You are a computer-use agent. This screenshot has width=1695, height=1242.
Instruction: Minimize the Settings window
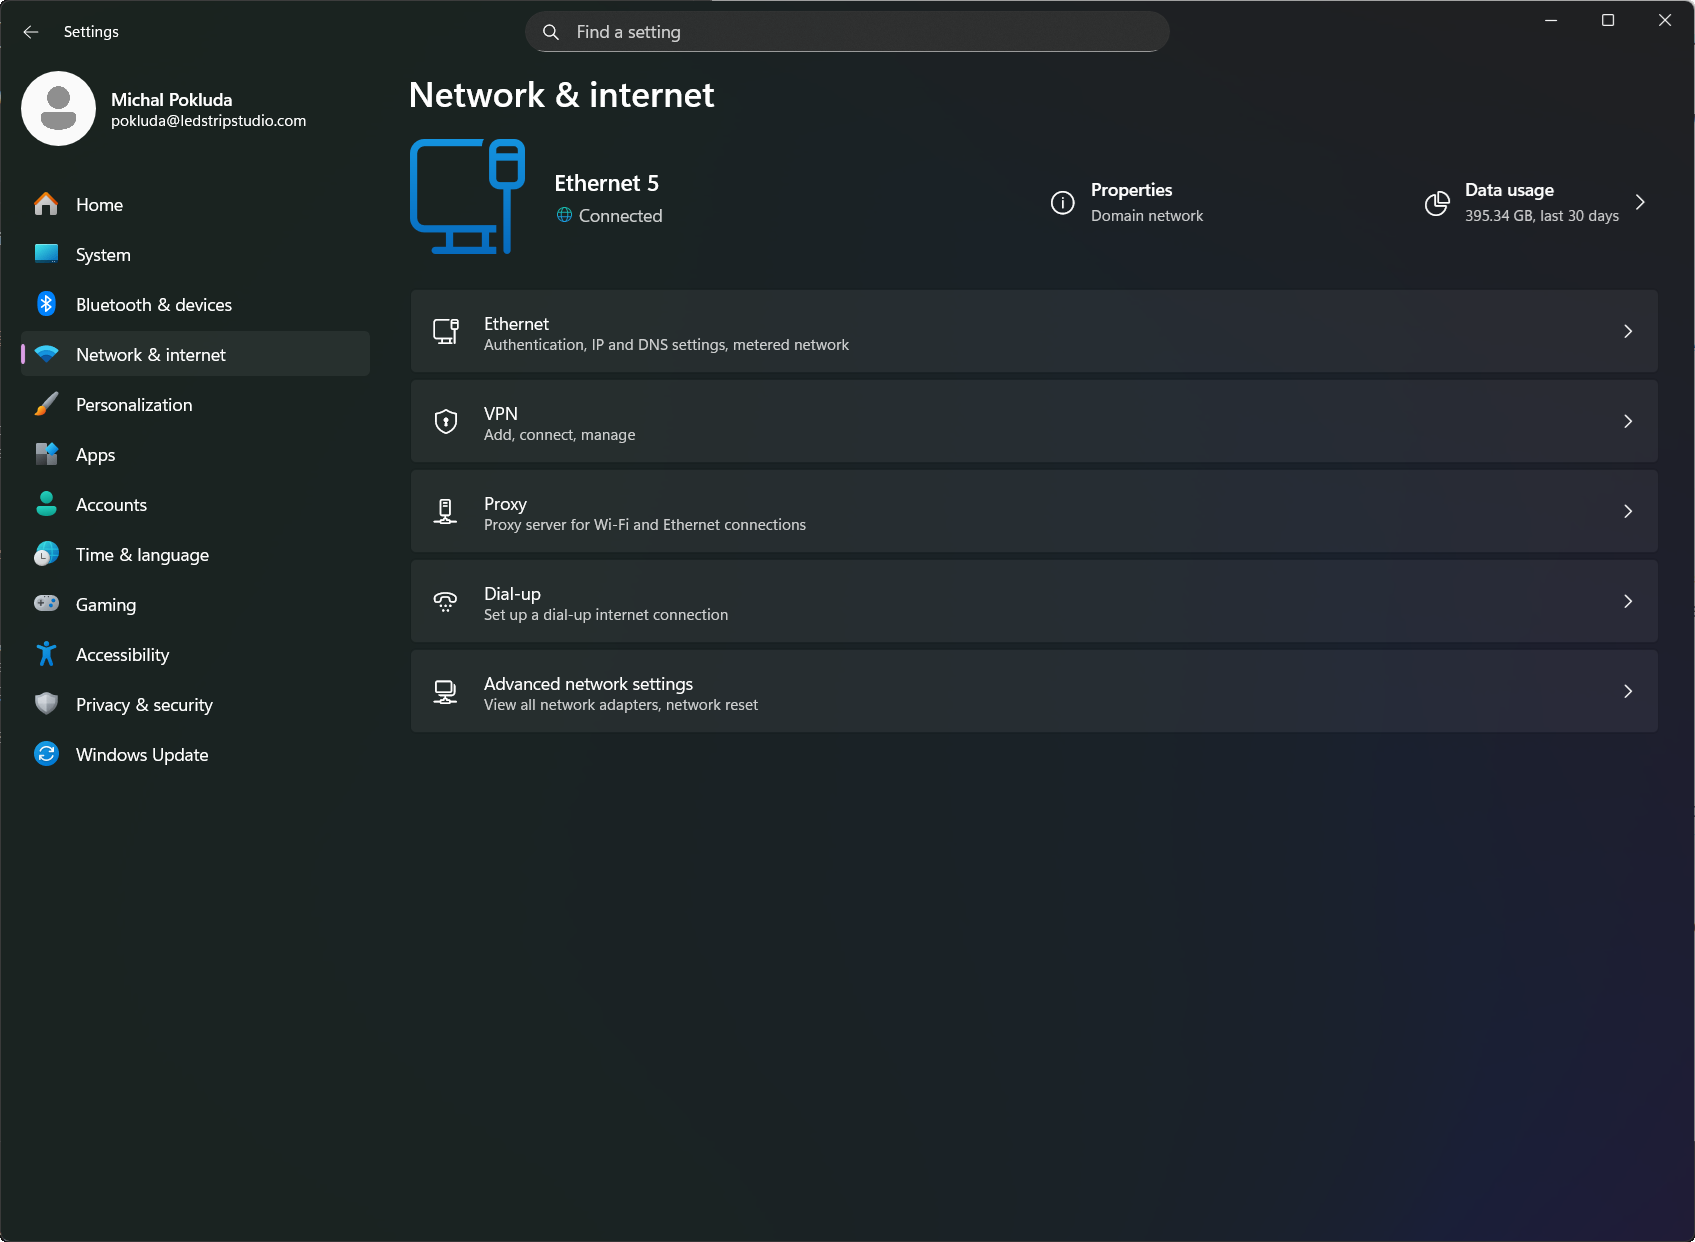1551,20
